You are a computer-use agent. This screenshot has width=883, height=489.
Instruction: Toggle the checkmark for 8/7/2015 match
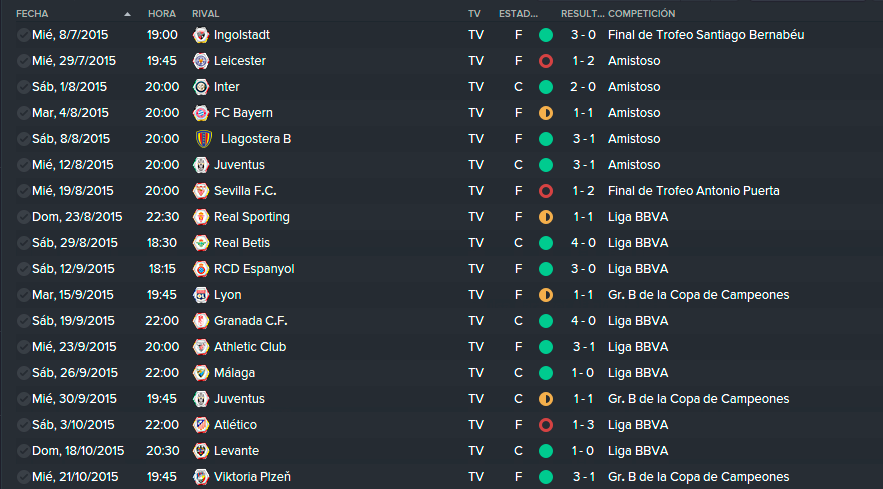coord(24,35)
